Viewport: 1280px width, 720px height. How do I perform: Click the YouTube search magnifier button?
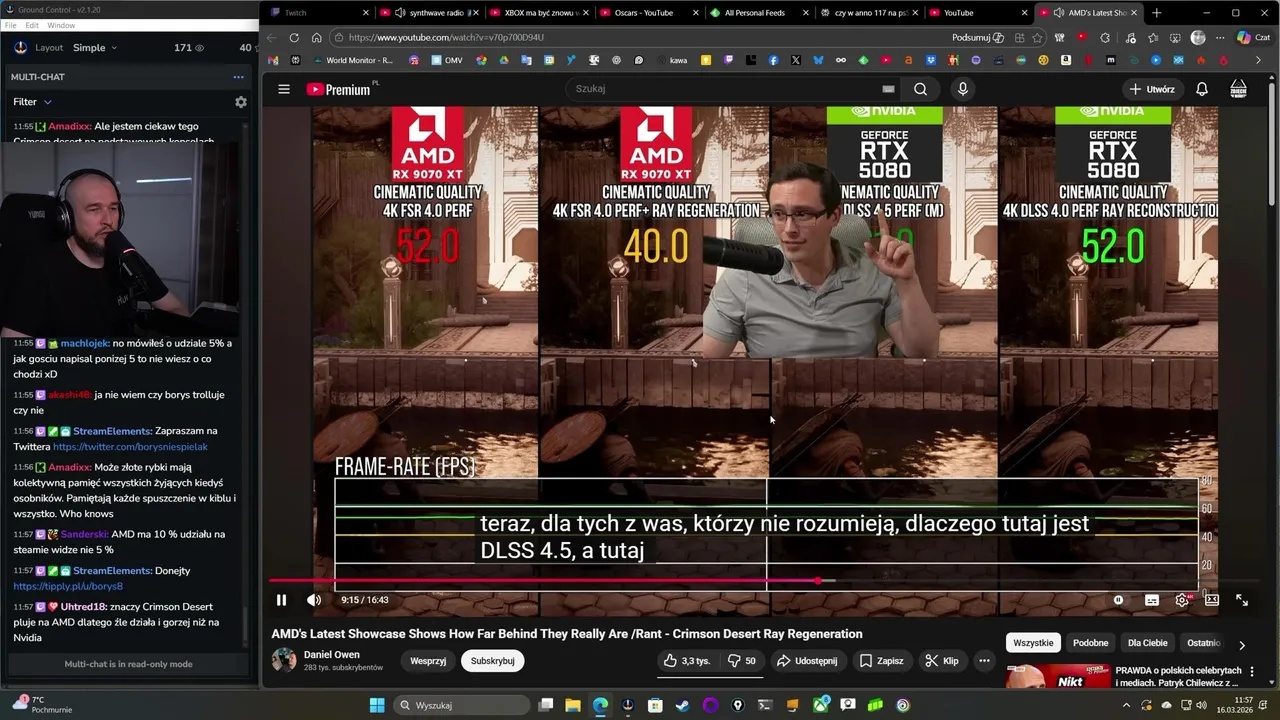pos(920,89)
